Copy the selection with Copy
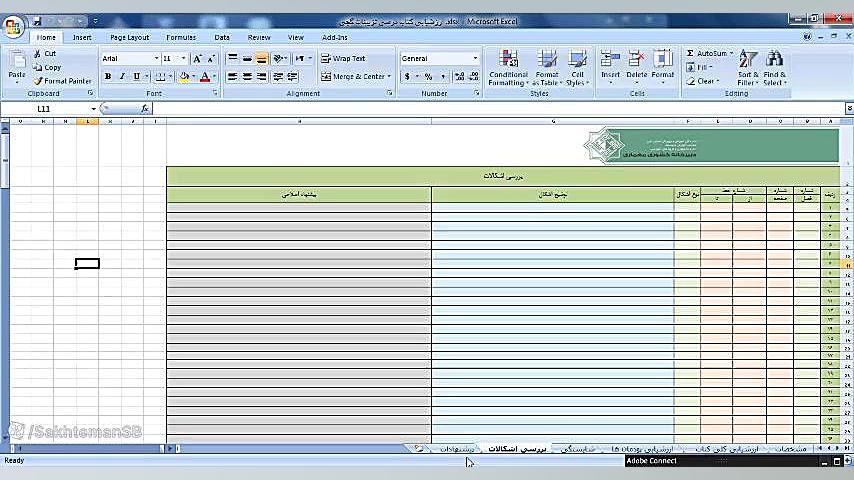Viewport: 854px width, 480px height. (x=47, y=68)
